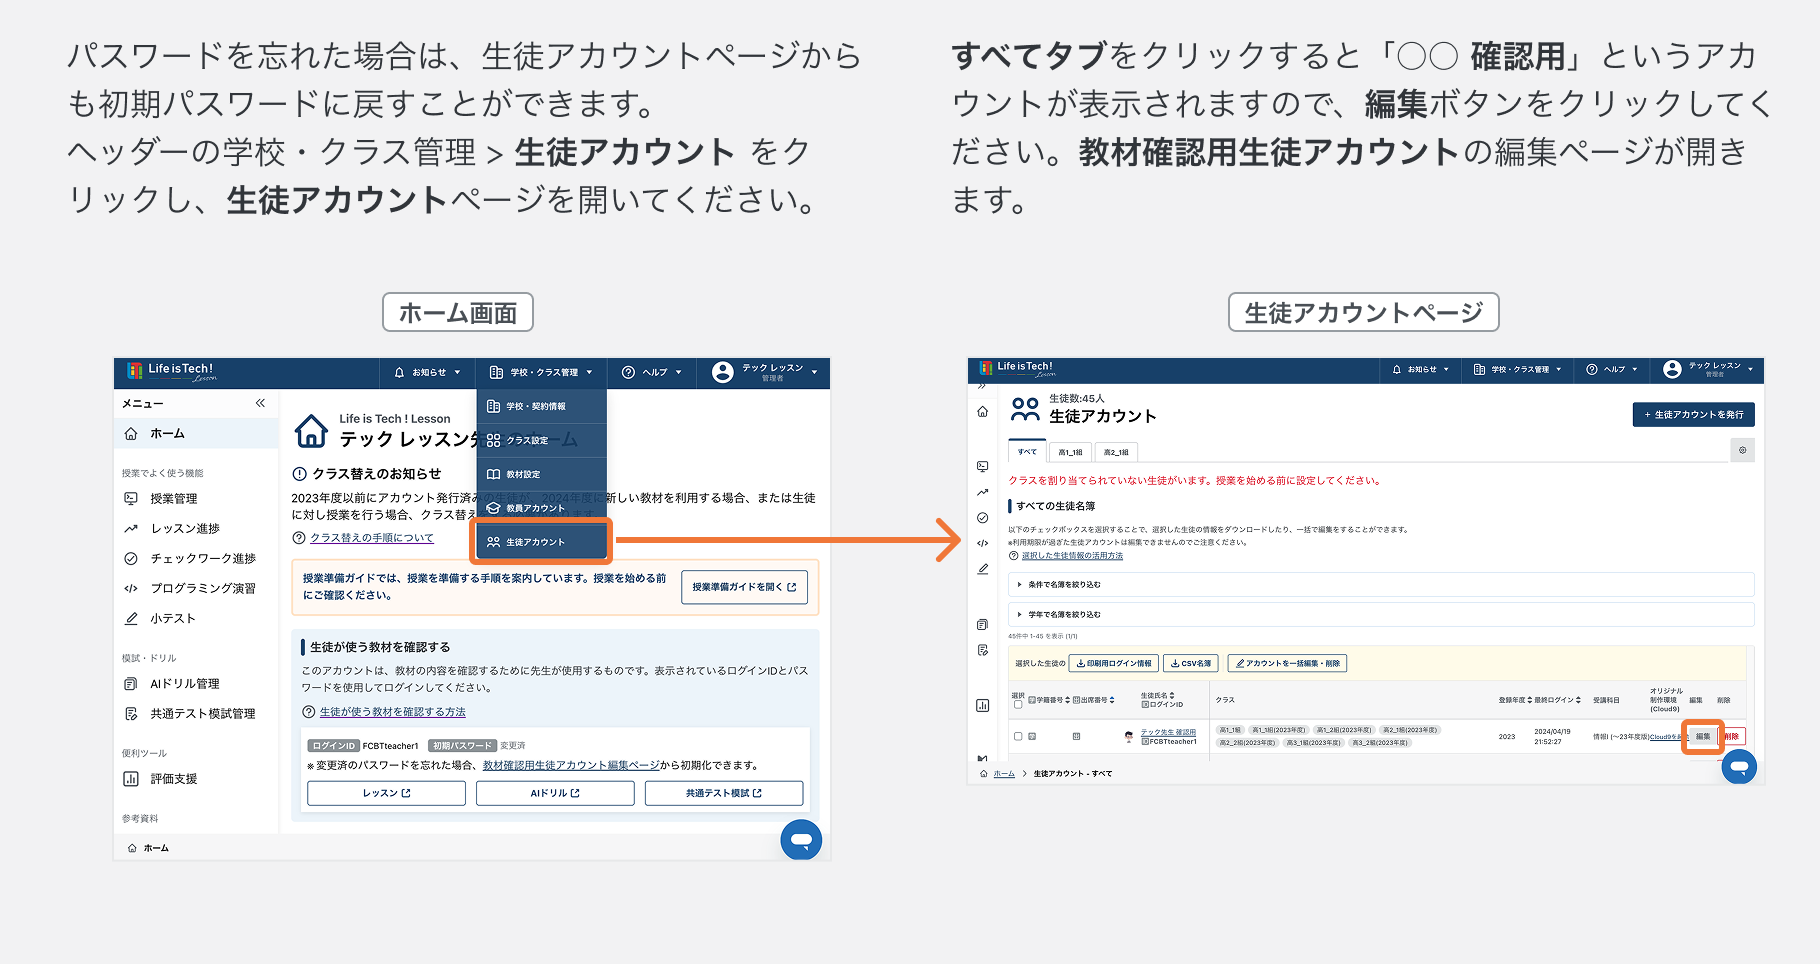
Task: Click the AIドリル external link button
Action: pos(555,793)
